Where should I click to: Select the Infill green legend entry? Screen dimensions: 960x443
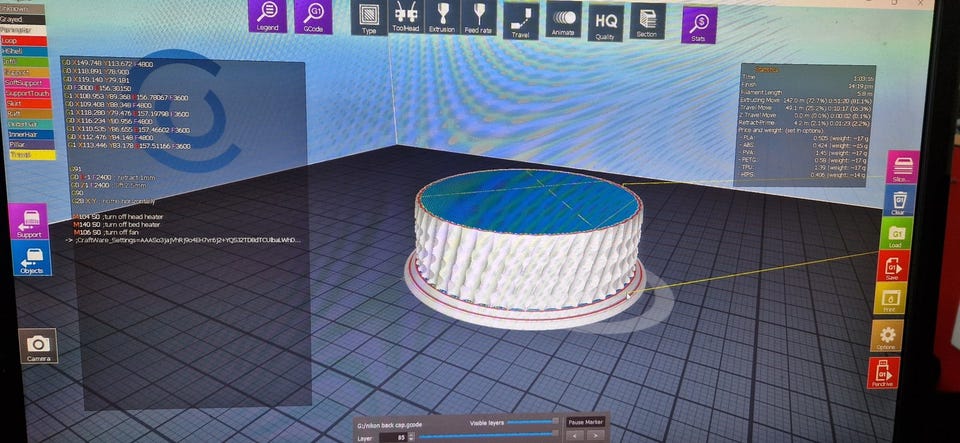pos(24,62)
